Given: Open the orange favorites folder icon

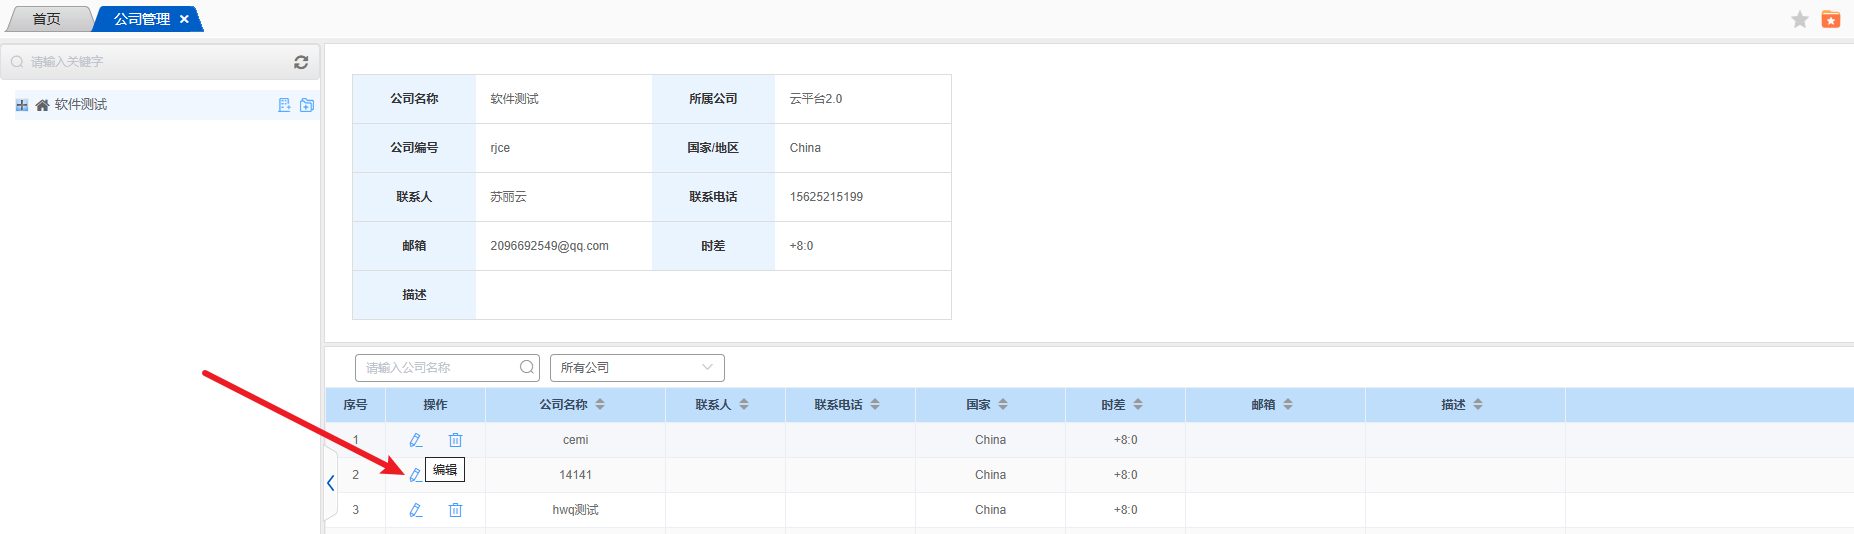Looking at the screenshot, I should click(1831, 19).
